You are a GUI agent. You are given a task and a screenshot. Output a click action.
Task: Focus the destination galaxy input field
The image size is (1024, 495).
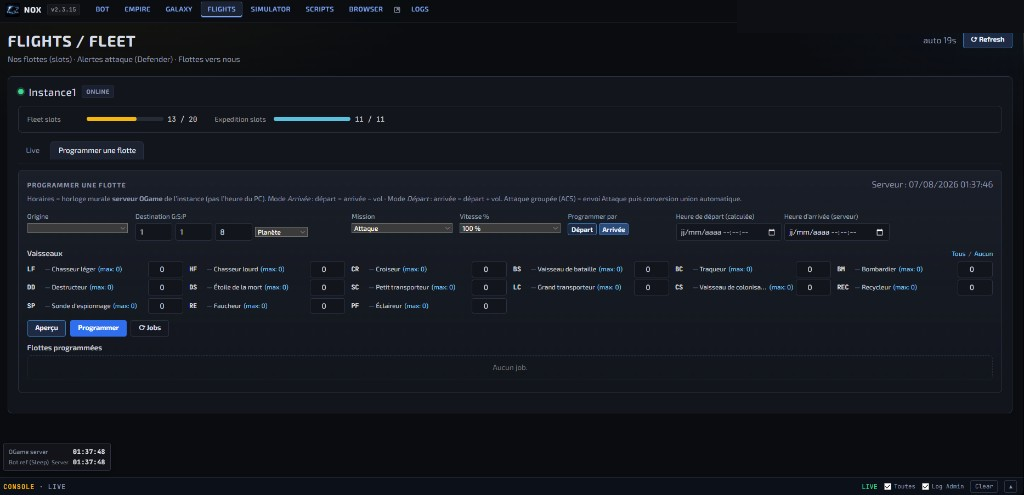pos(154,232)
